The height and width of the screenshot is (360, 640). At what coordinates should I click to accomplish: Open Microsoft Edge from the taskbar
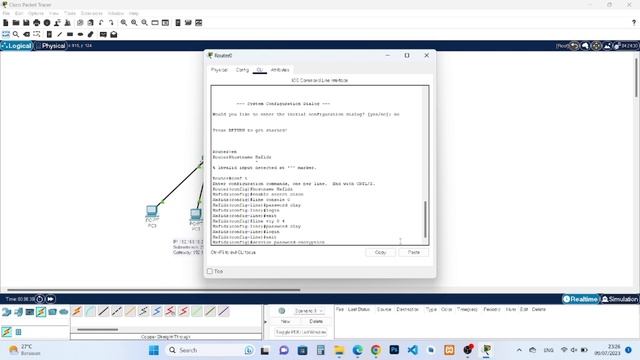[358, 350]
